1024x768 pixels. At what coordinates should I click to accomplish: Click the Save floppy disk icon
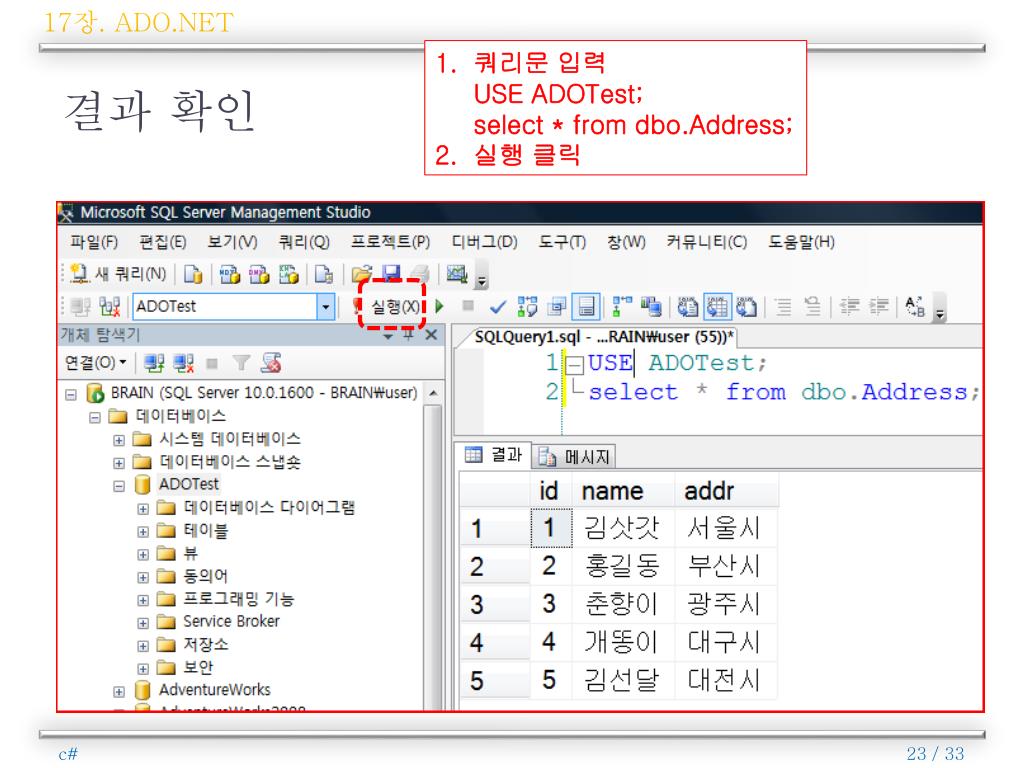(x=391, y=274)
